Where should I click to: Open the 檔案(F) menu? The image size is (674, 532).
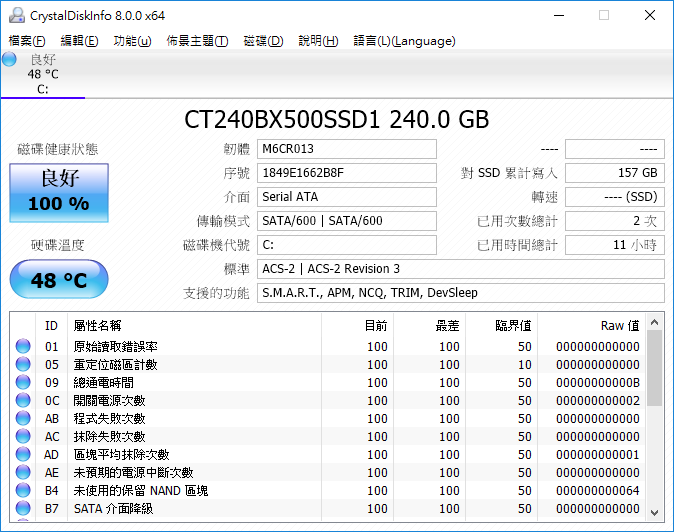(27, 41)
